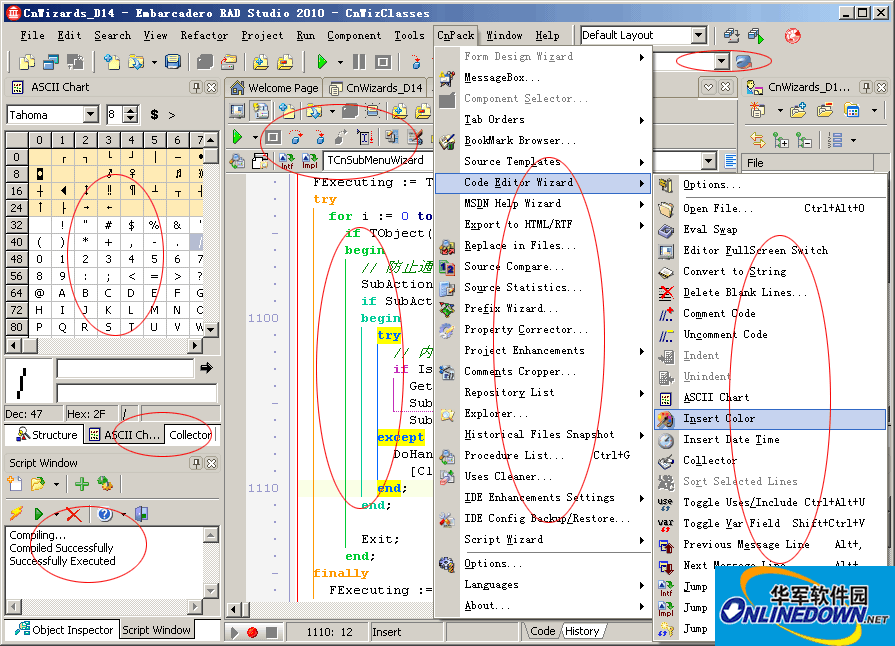Open the Refactor menu
This screenshot has width=895, height=646.
[204, 35]
